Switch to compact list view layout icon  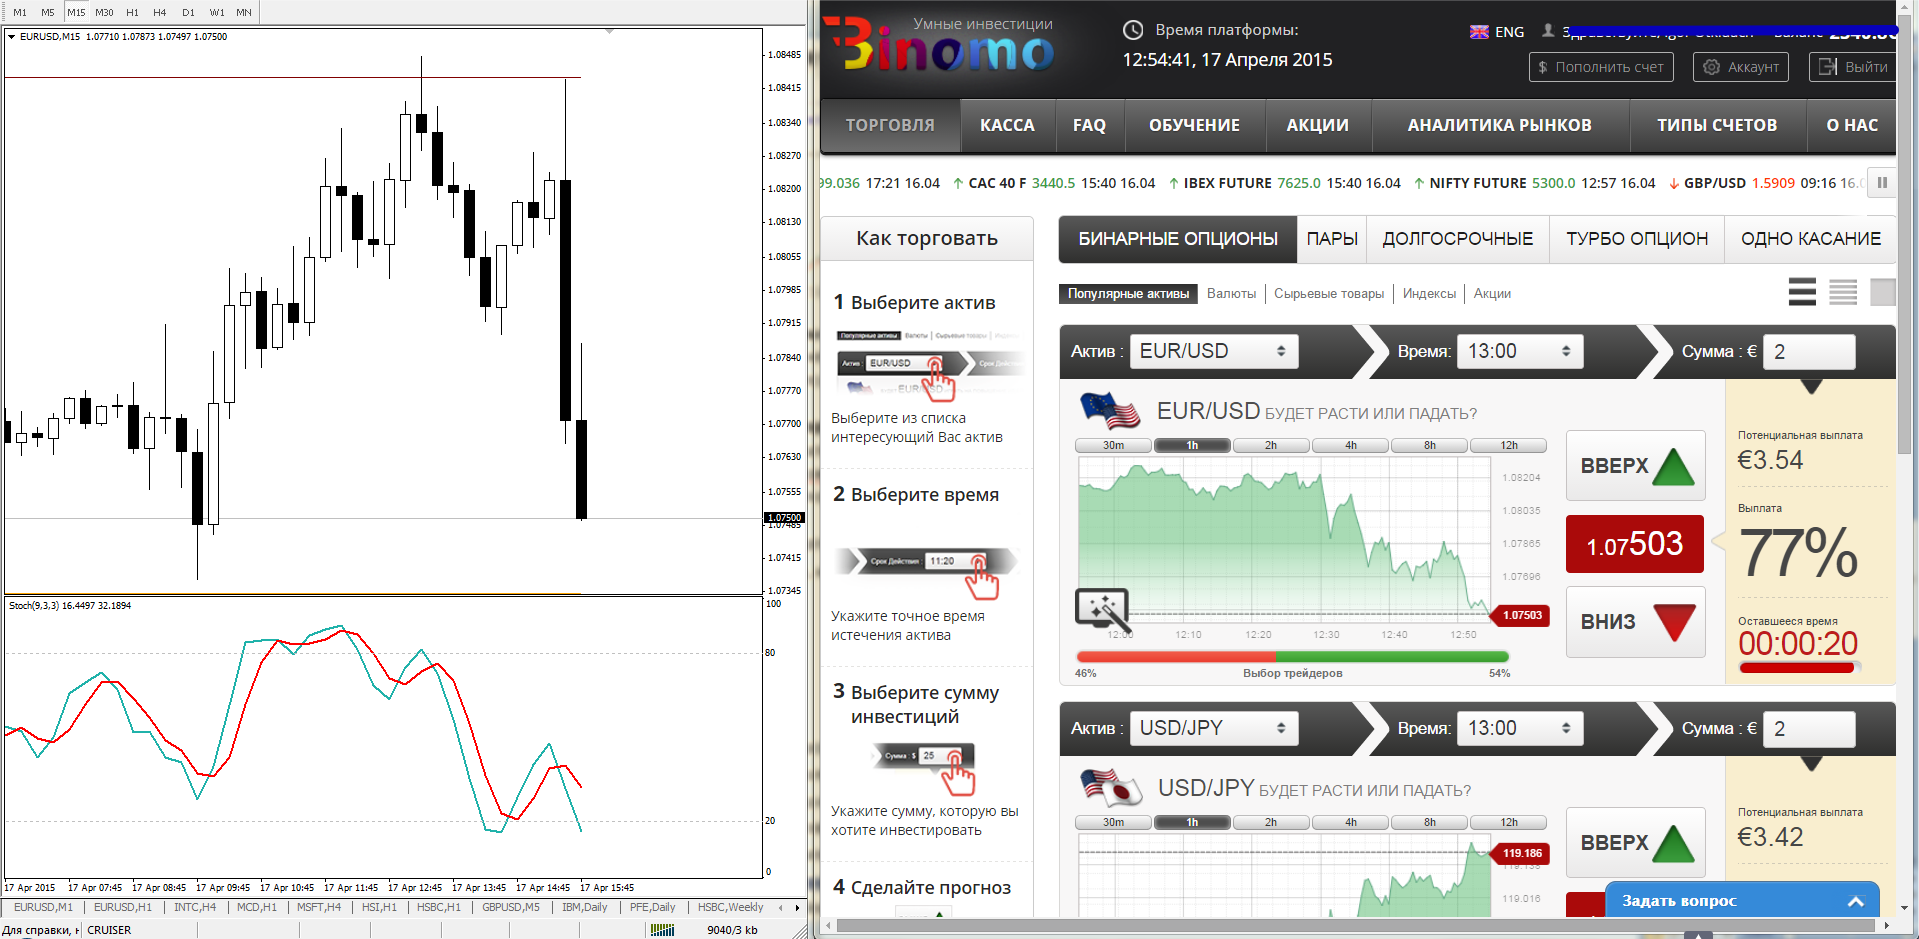click(1843, 292)
